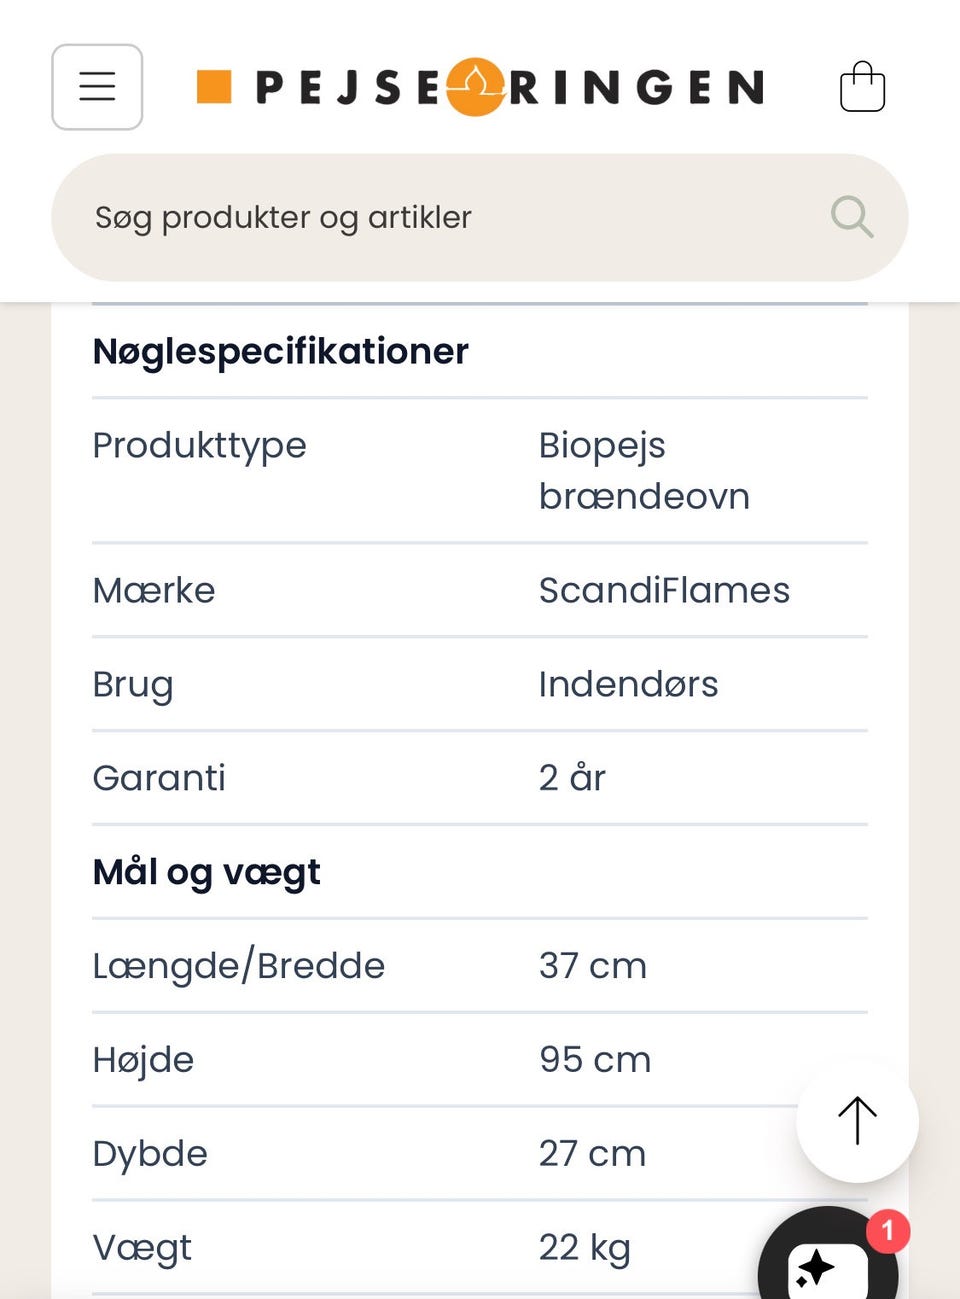Click the Højde value "95 cm"

[595, 1060]
